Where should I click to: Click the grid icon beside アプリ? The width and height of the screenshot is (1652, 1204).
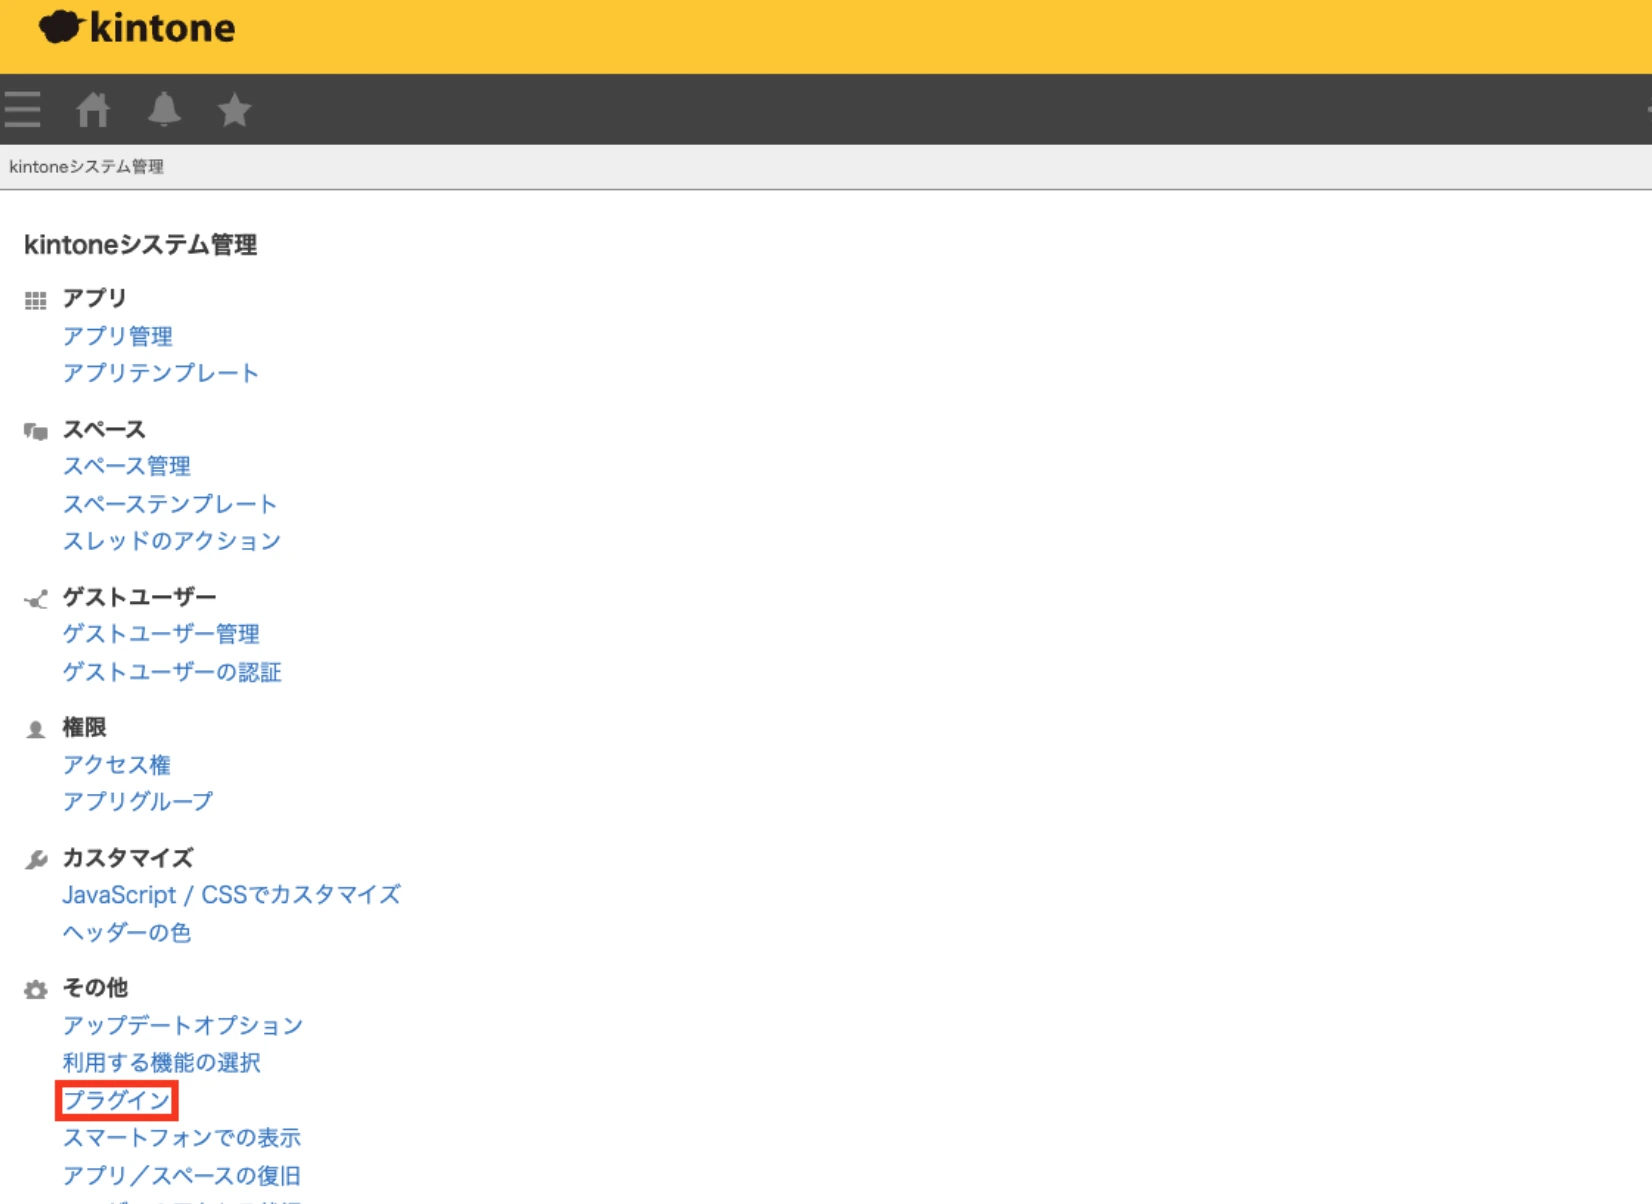36,300
